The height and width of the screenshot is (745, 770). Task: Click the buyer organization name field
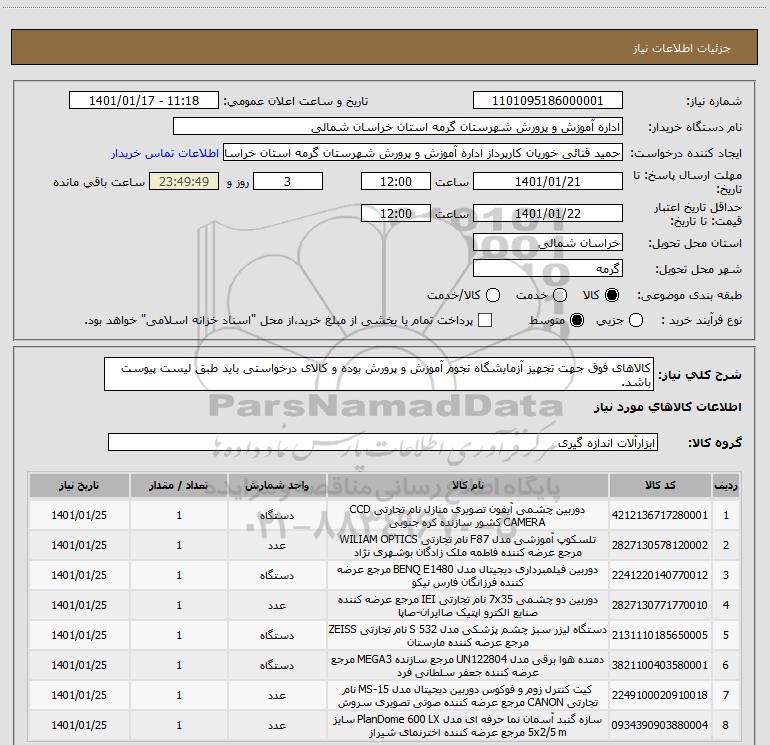point(398,127)
